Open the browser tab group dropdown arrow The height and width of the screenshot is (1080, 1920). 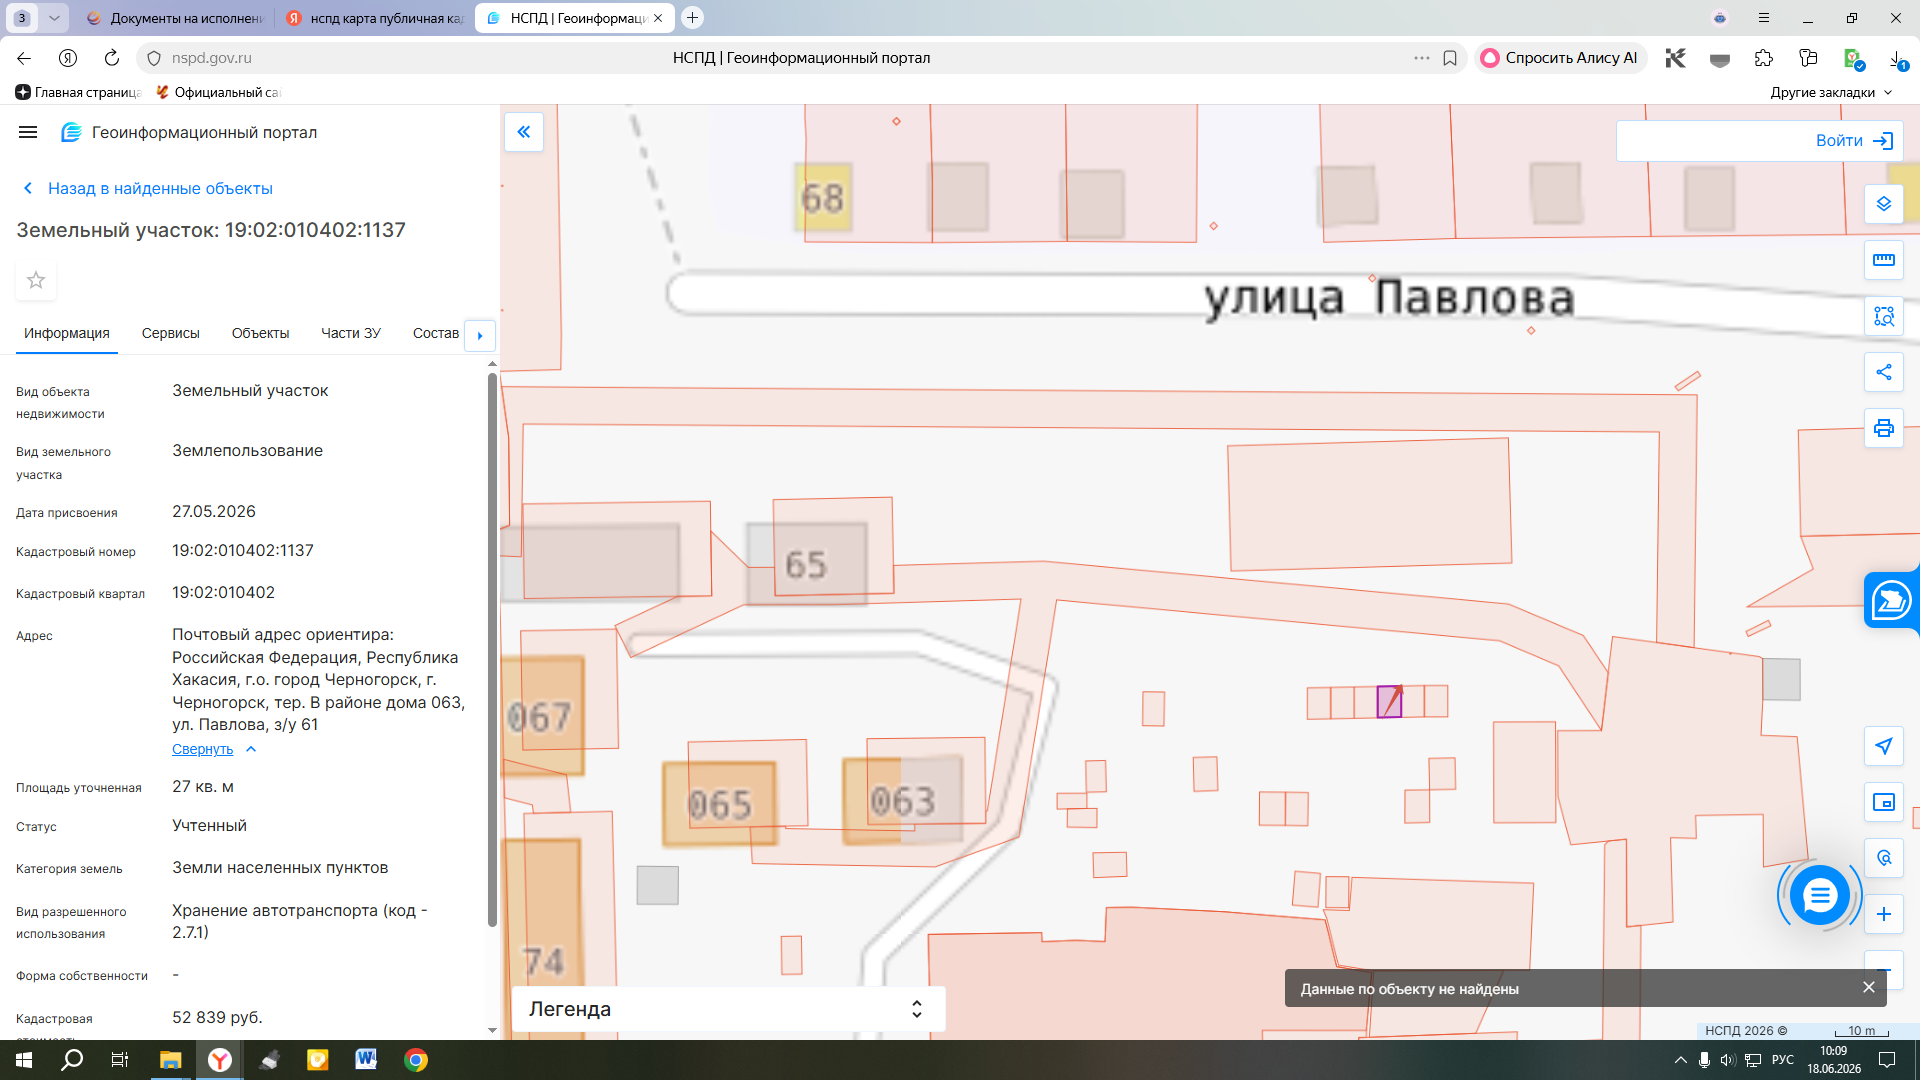[x=54, y=18]
